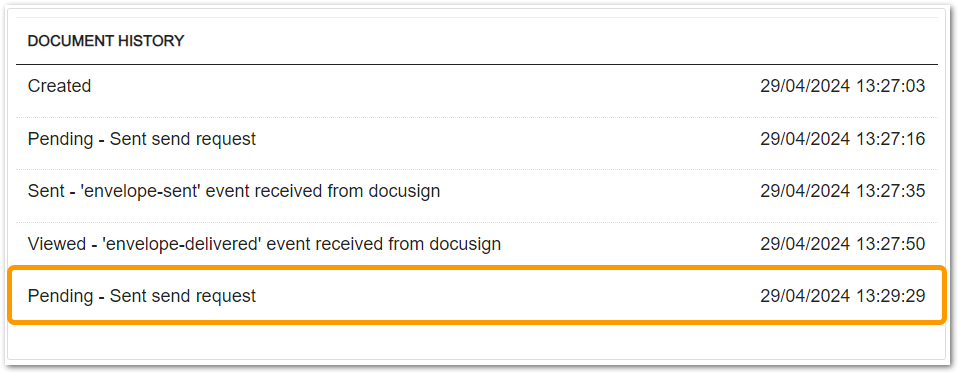Select the Created history entry
The image size is (959, 374).
click(x=476, y=86)
